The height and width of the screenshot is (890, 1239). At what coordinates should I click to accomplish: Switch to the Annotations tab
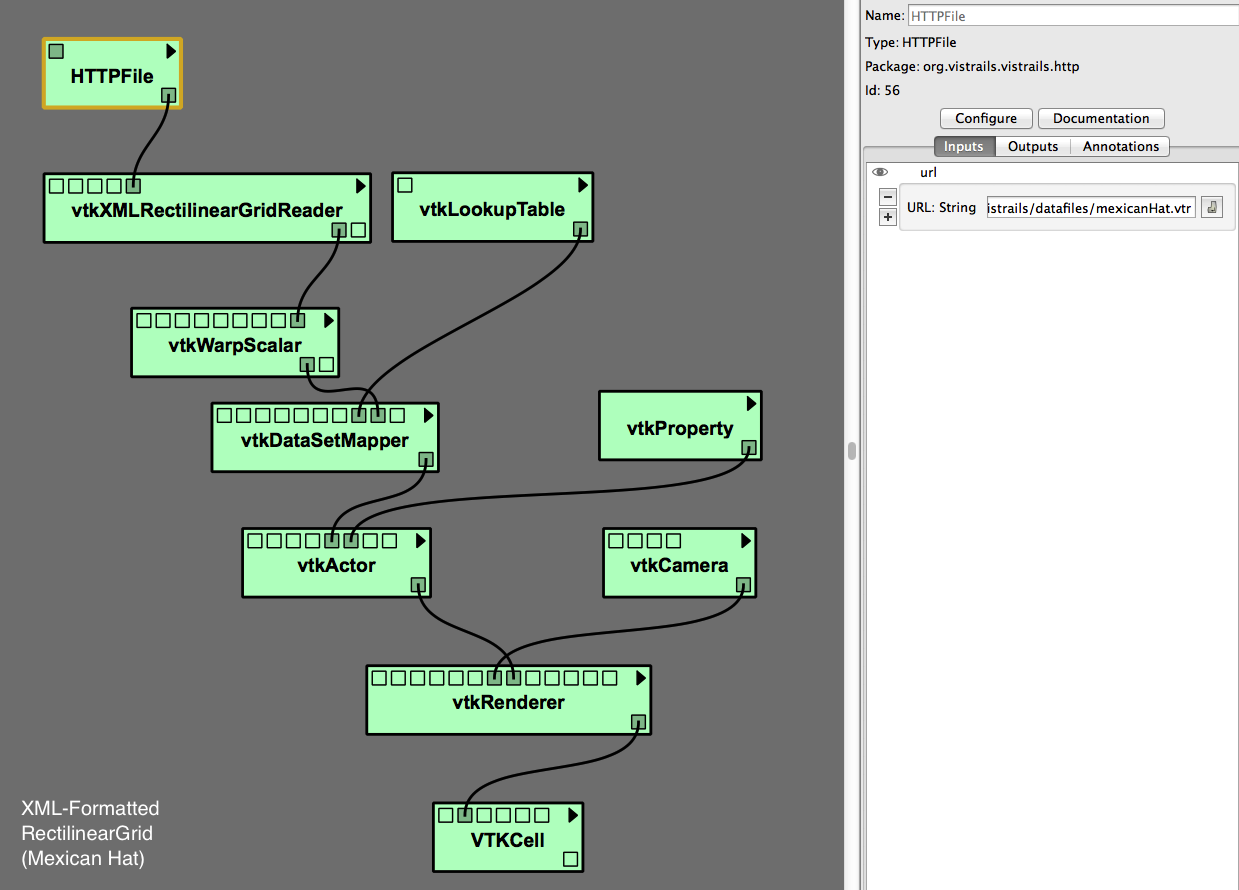coord(1120,146)
